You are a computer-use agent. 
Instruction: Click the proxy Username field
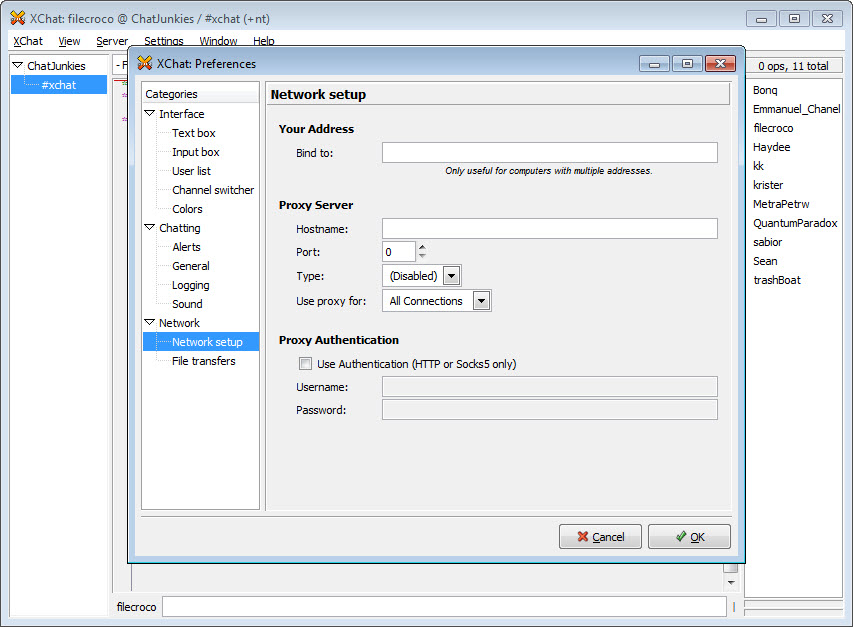549,387
